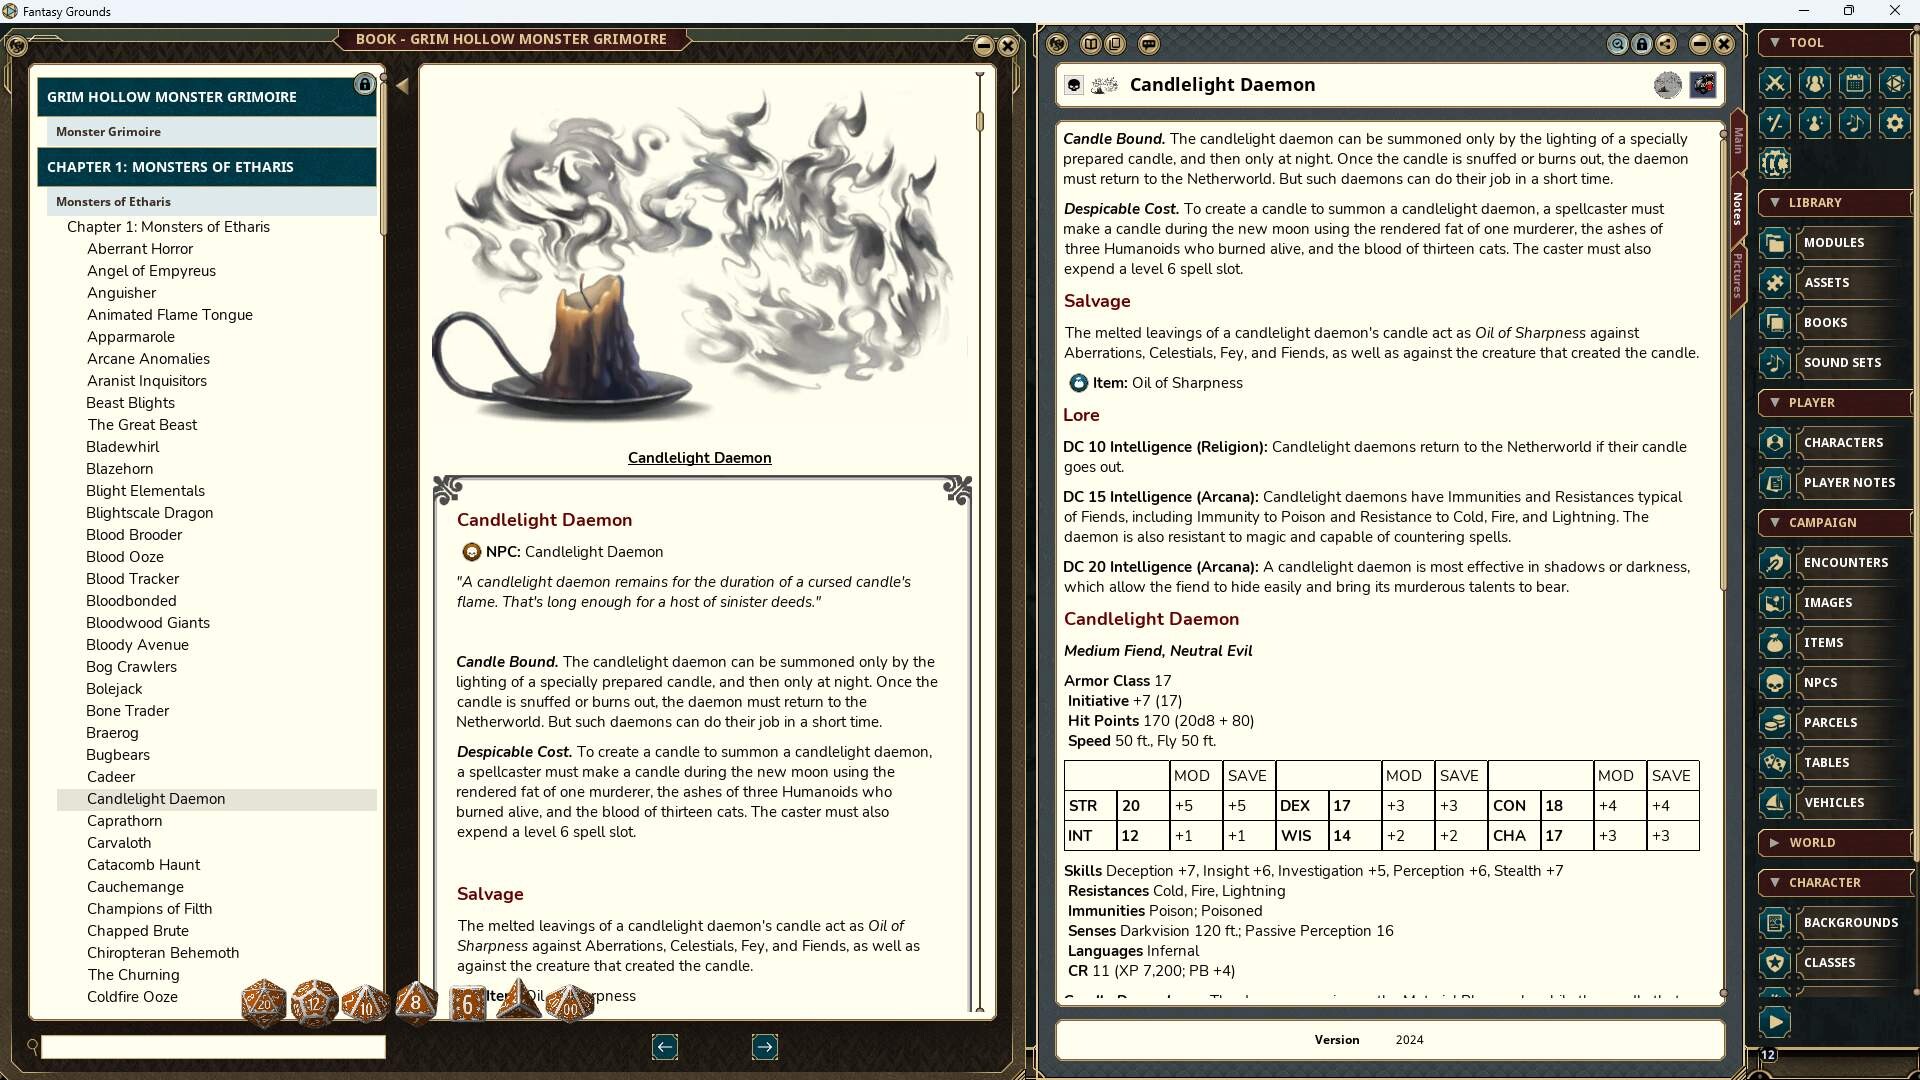Click the Candlelight Daemon token image
This screenshot has width=1920, height=1080.
tap(1667, 85)
